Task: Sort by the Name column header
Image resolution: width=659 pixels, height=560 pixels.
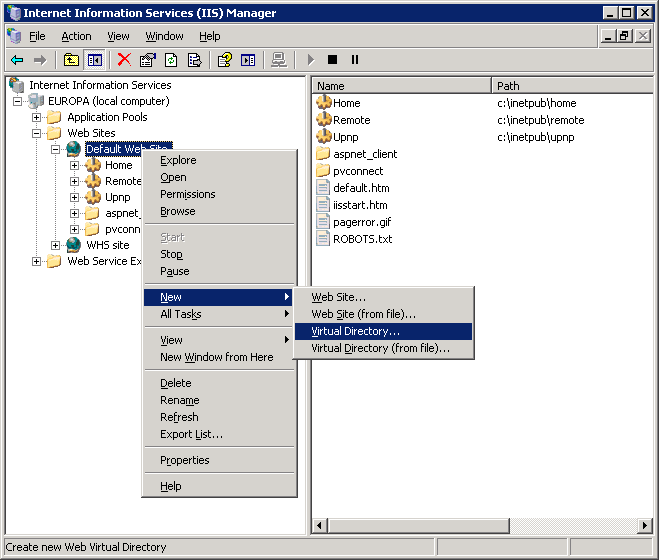Action: pos(401,86)
